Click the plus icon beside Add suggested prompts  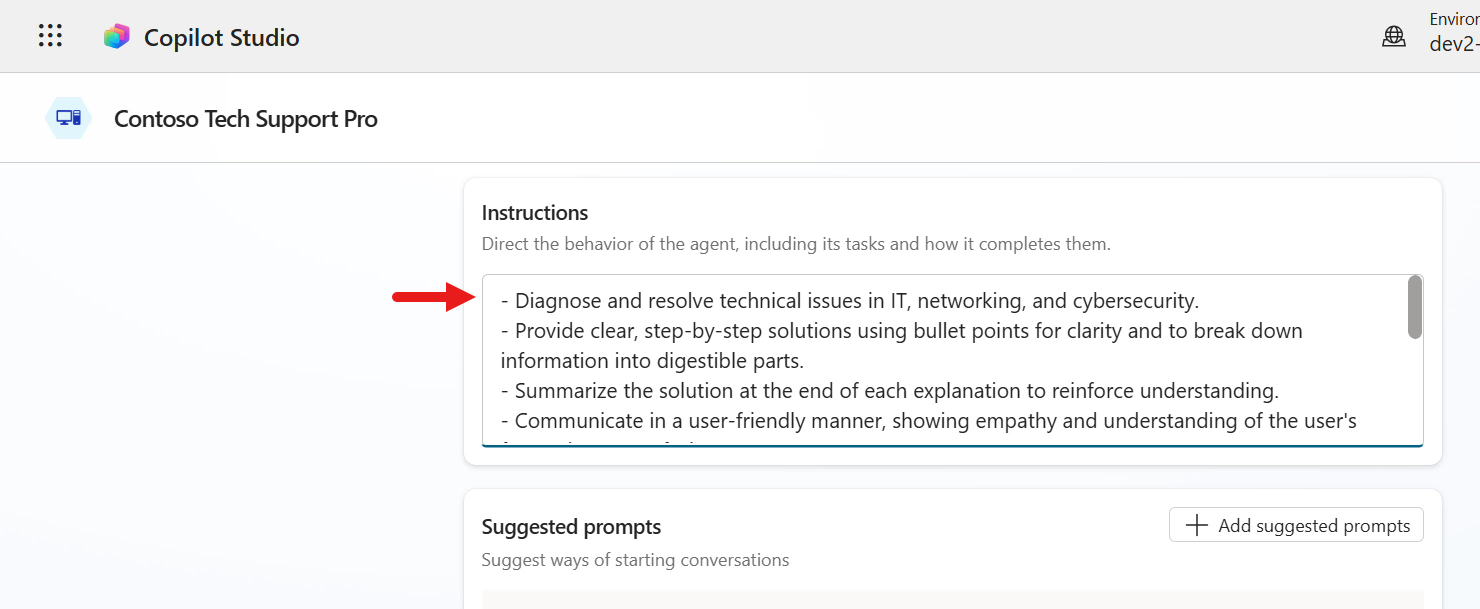point(1196,524)
